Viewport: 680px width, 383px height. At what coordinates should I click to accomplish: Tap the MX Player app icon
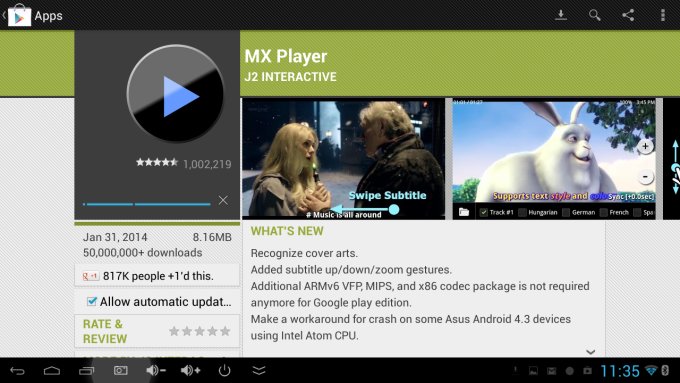tap(175, 93)
